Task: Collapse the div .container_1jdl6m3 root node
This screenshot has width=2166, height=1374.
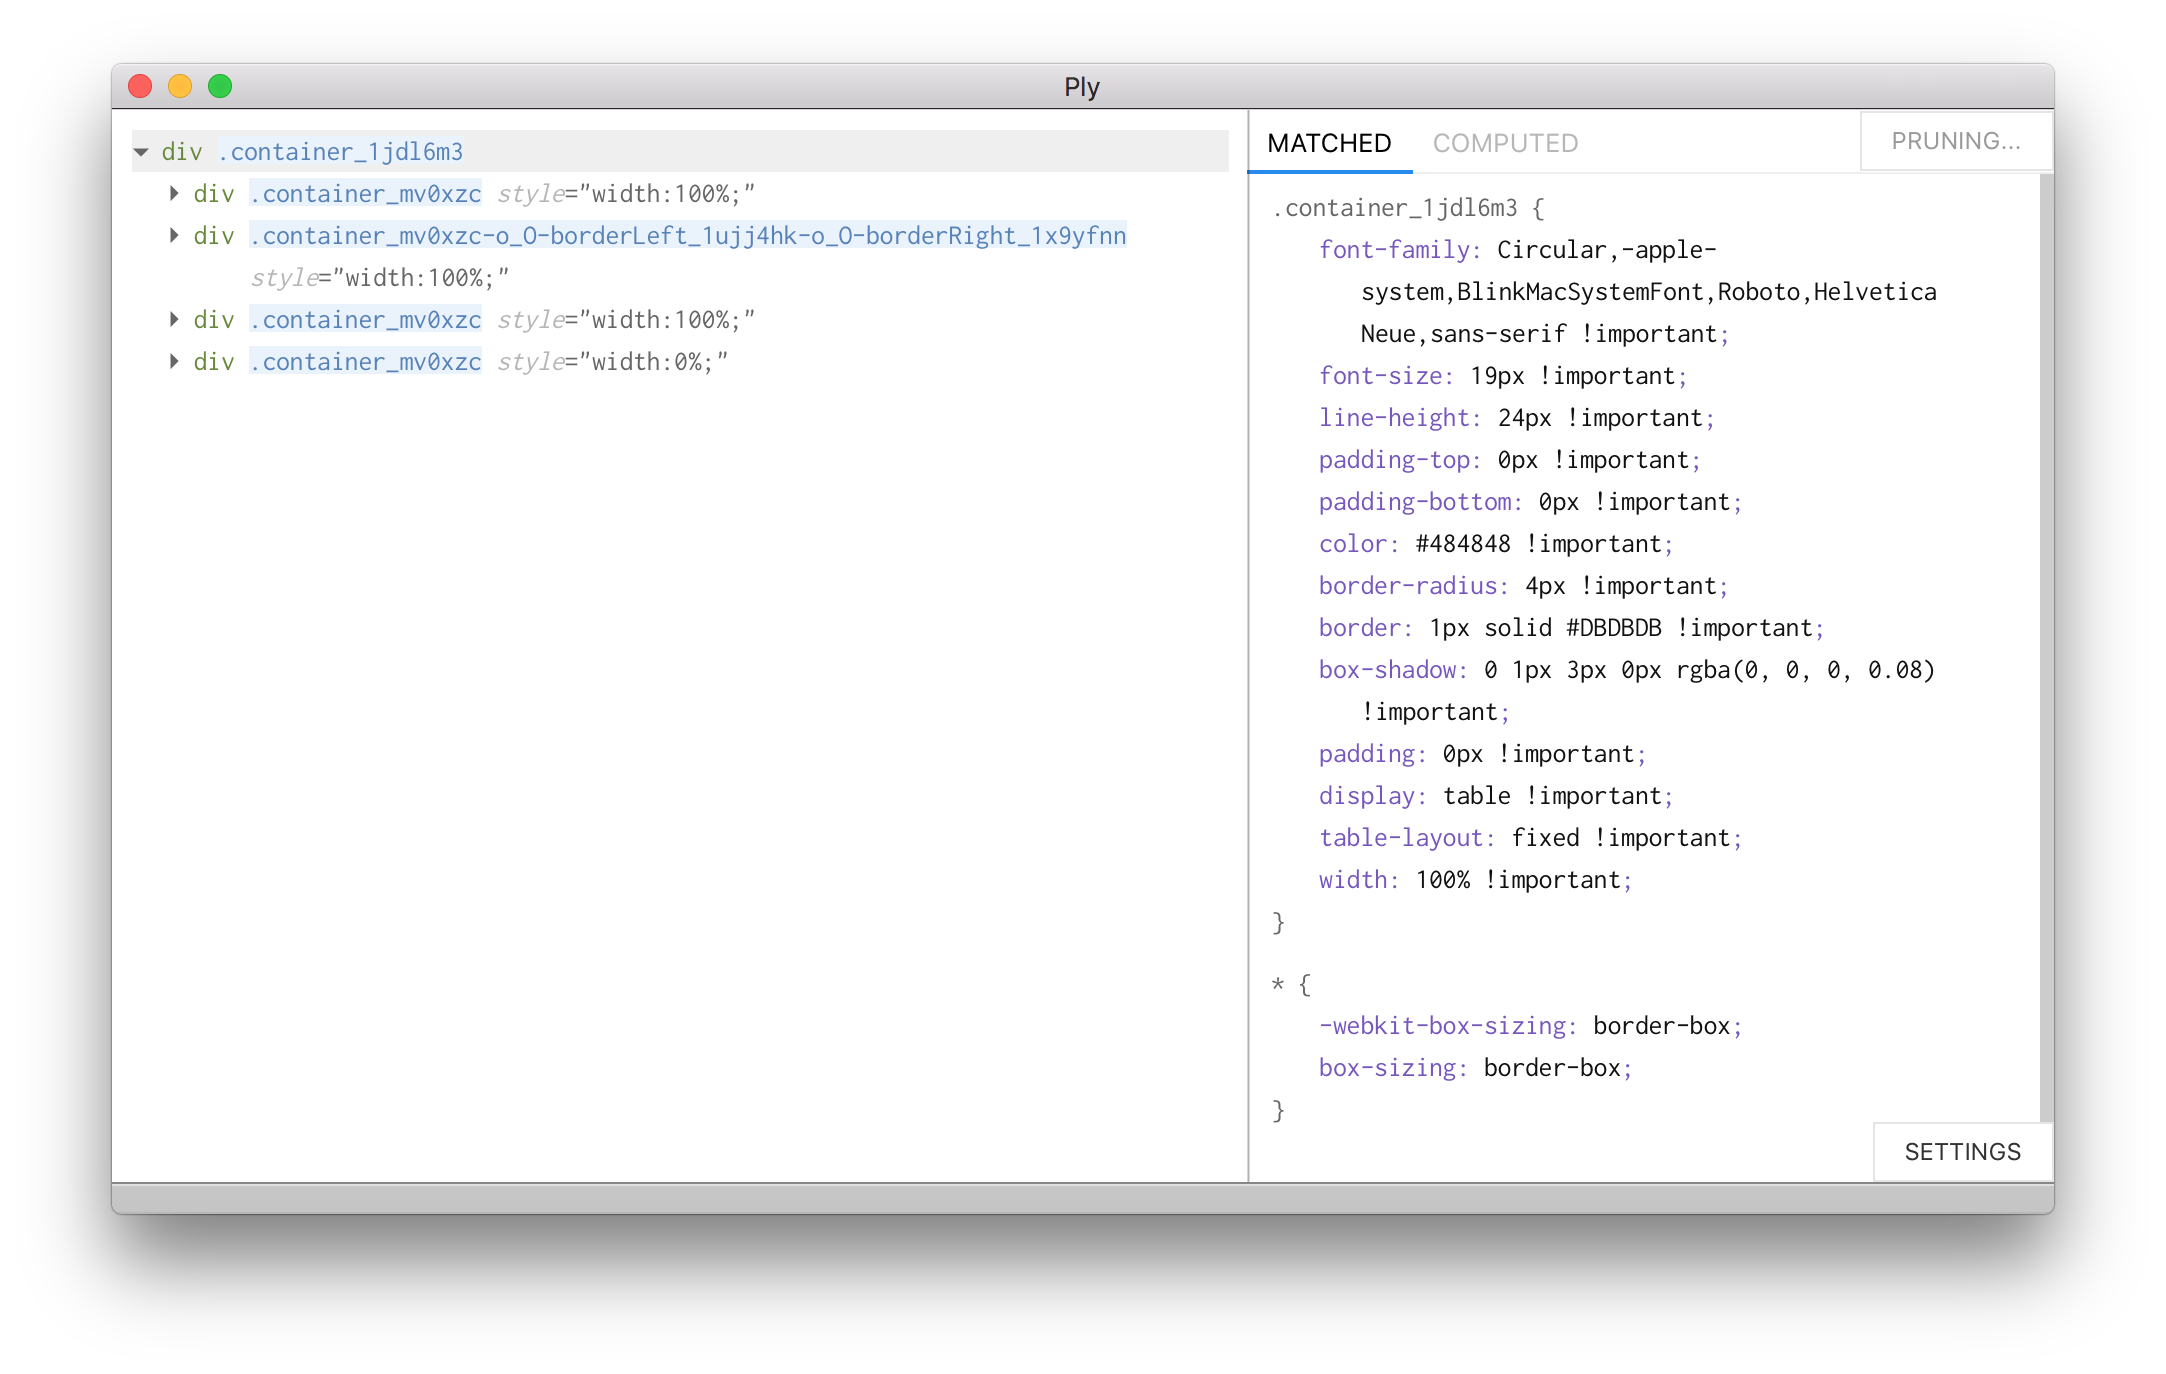Action: [141, 152]
